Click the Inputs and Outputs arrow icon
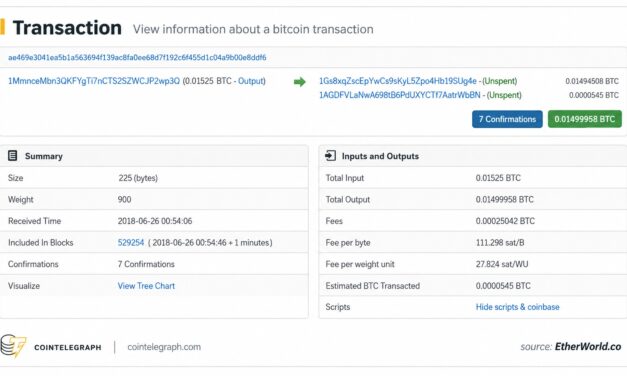The width and height of the screenshot is (627, 376). tap(330, 156)
